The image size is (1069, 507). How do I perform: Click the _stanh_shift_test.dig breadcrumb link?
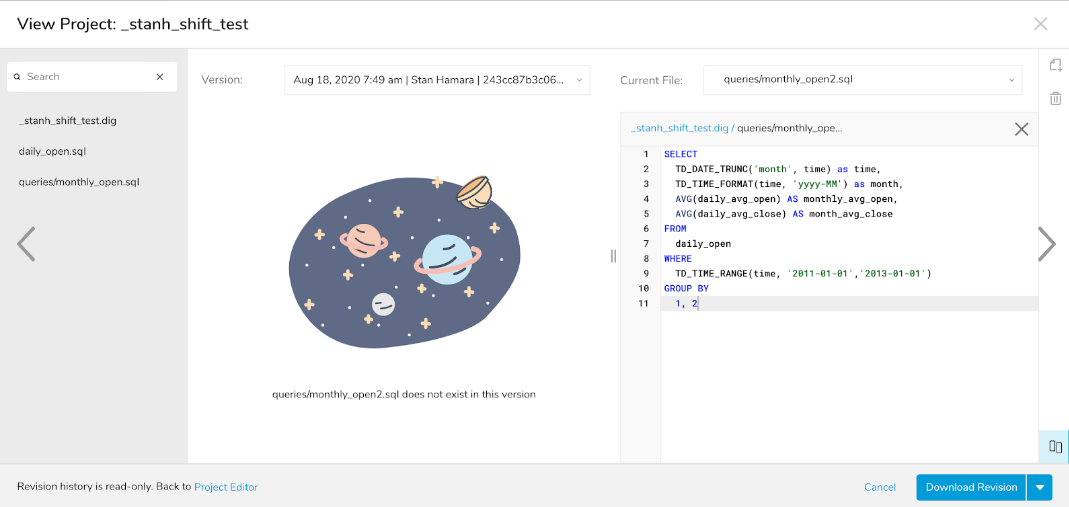pos(679,128)
